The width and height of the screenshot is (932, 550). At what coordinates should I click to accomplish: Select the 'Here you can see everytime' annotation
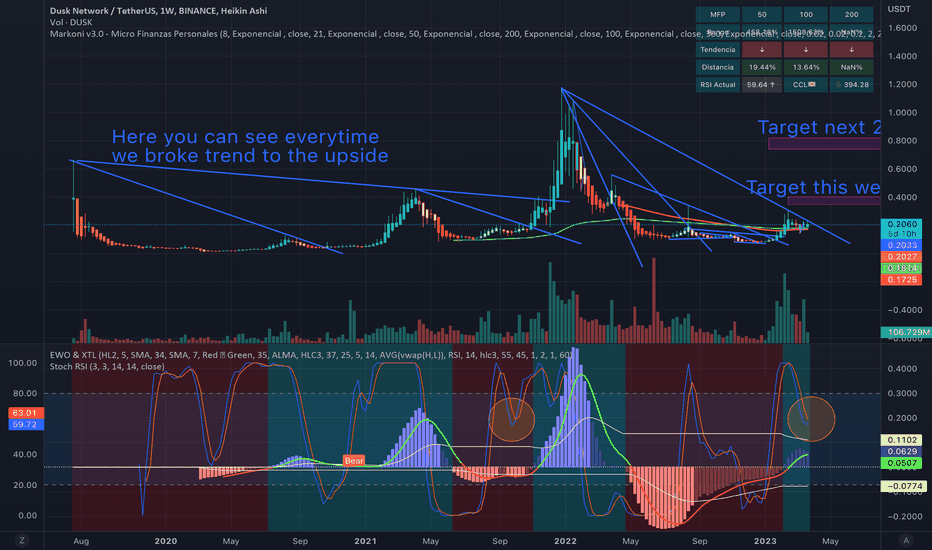point(250,146)
